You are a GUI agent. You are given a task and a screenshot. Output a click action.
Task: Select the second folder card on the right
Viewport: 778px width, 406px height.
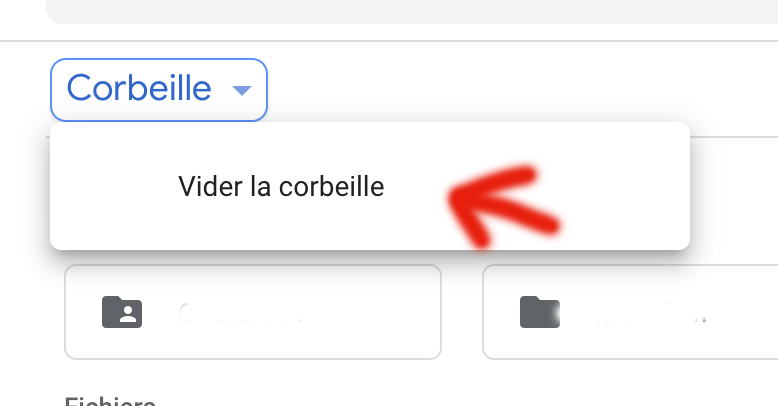click(x=630, y=312)
